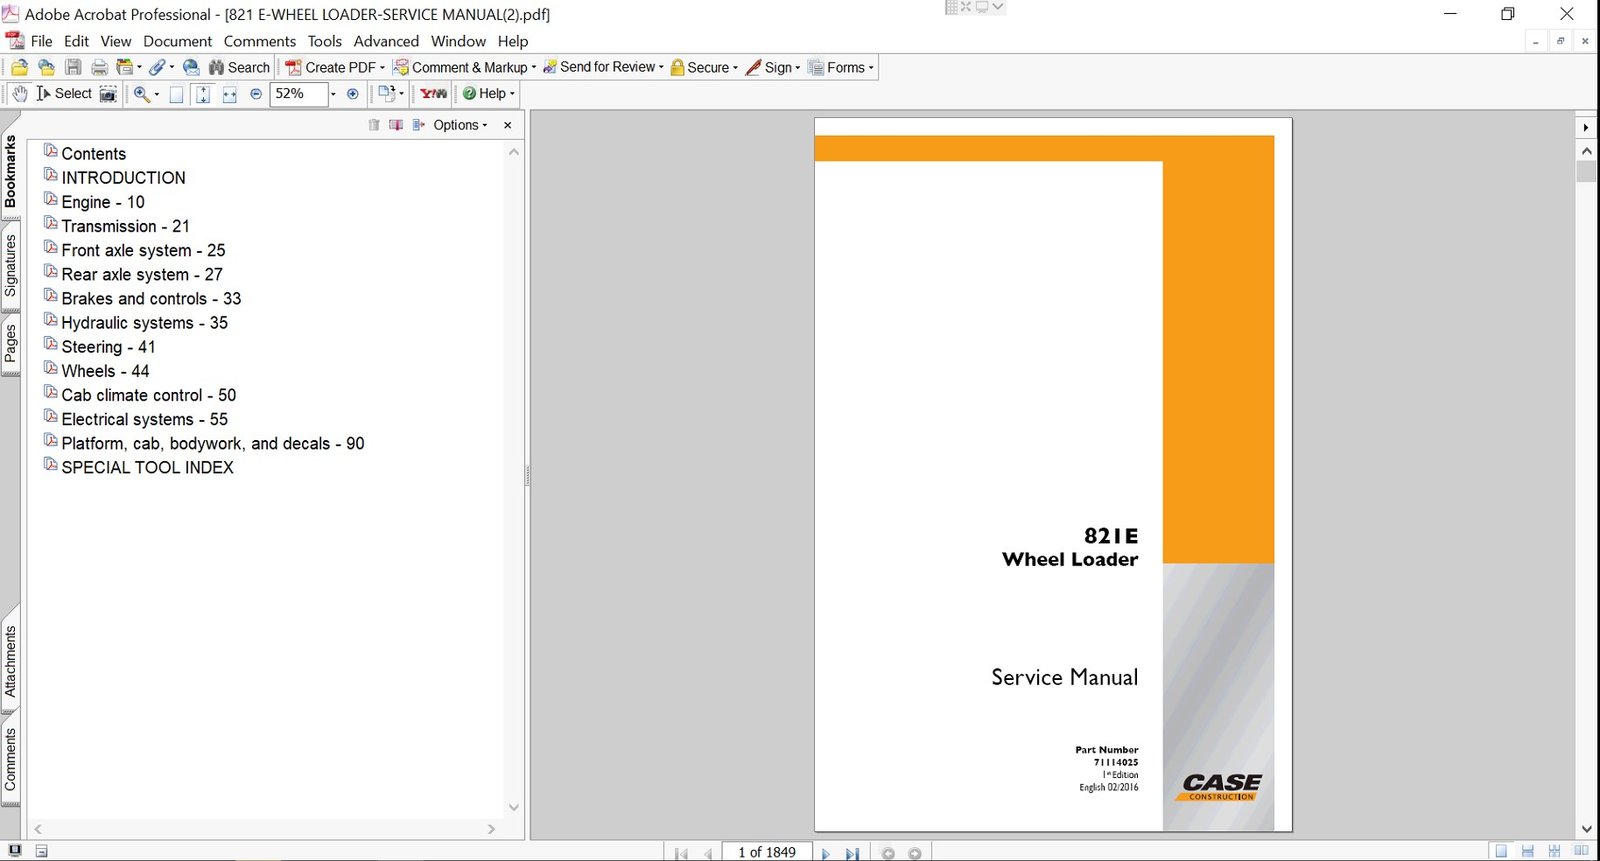Screen dimensions: 1600x861
Task: Enable continuous page layout
Action: click(x=1527, y=852)
